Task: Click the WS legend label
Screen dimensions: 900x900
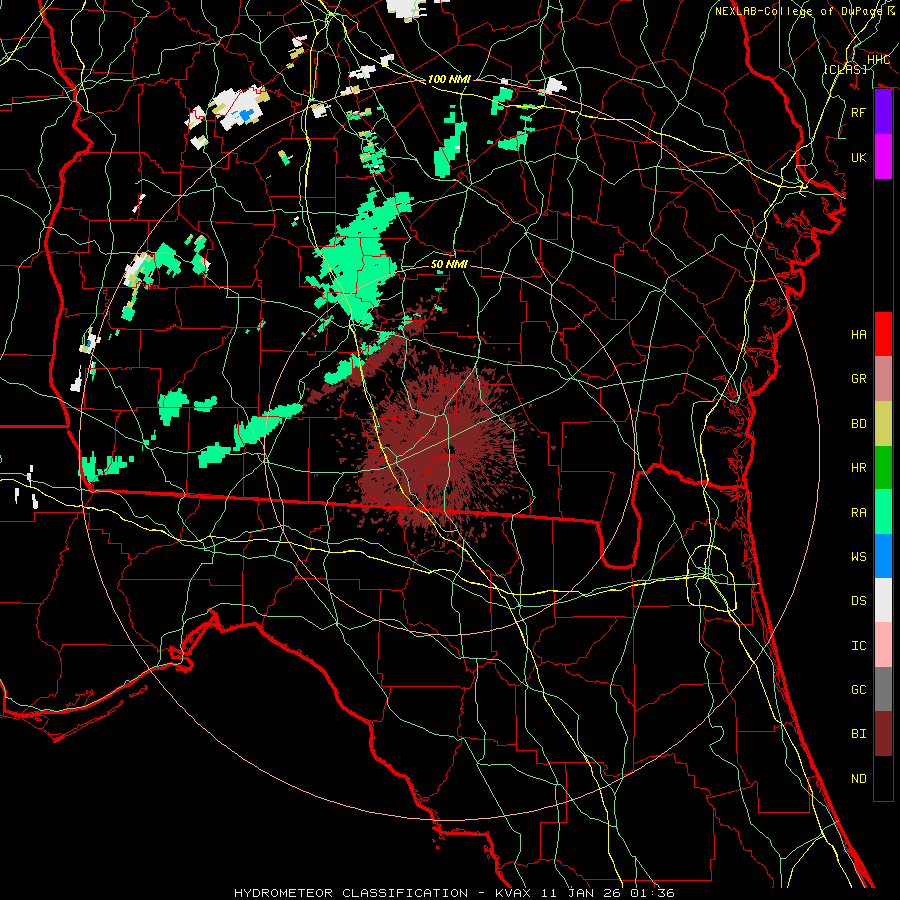Action: 858,557
